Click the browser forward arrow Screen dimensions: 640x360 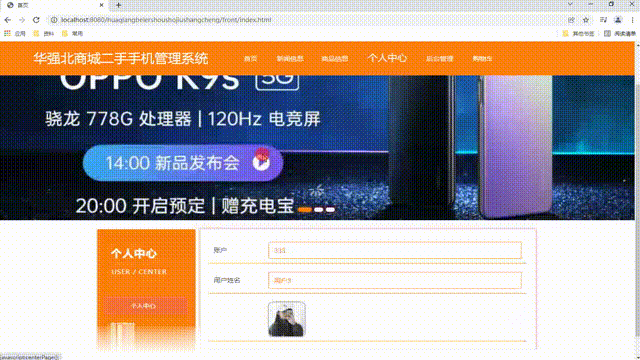[22, 20]
